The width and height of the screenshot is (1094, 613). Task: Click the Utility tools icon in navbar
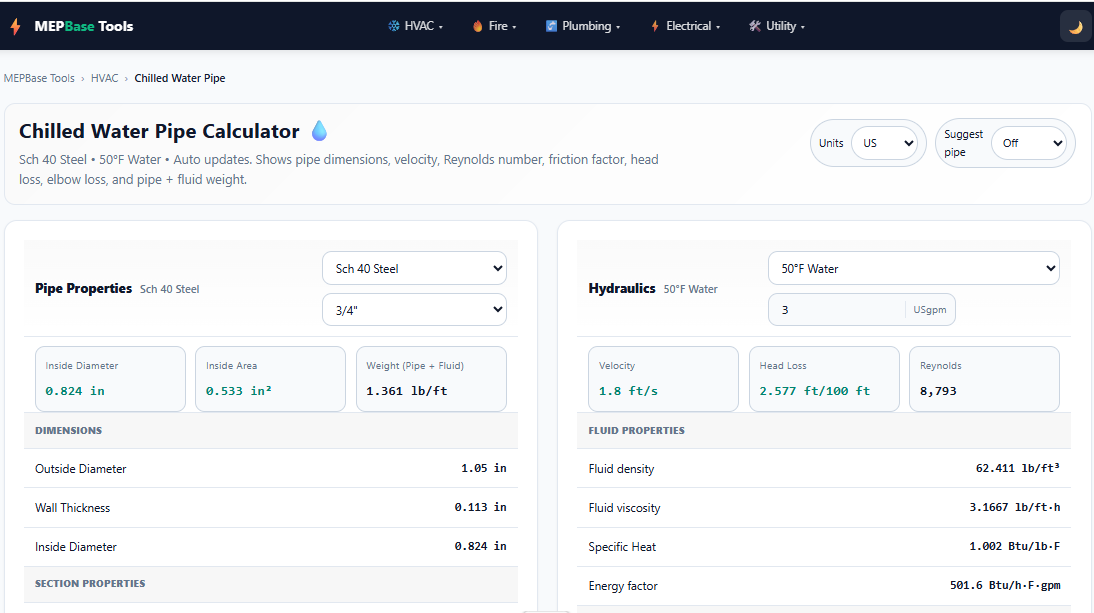tap(755, 26)
